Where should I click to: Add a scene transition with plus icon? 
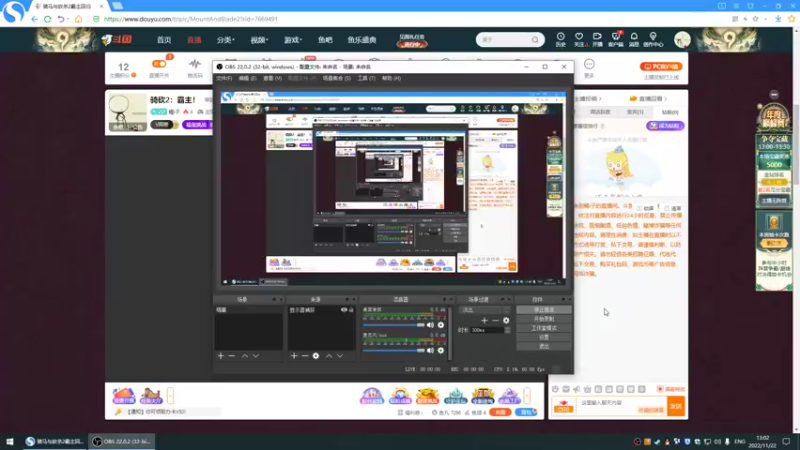click(484, 320)
